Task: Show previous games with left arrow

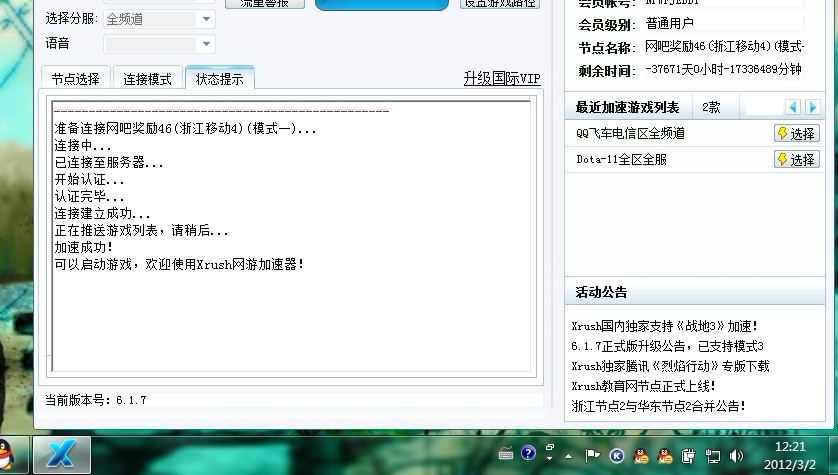Action: coord(792,107)
